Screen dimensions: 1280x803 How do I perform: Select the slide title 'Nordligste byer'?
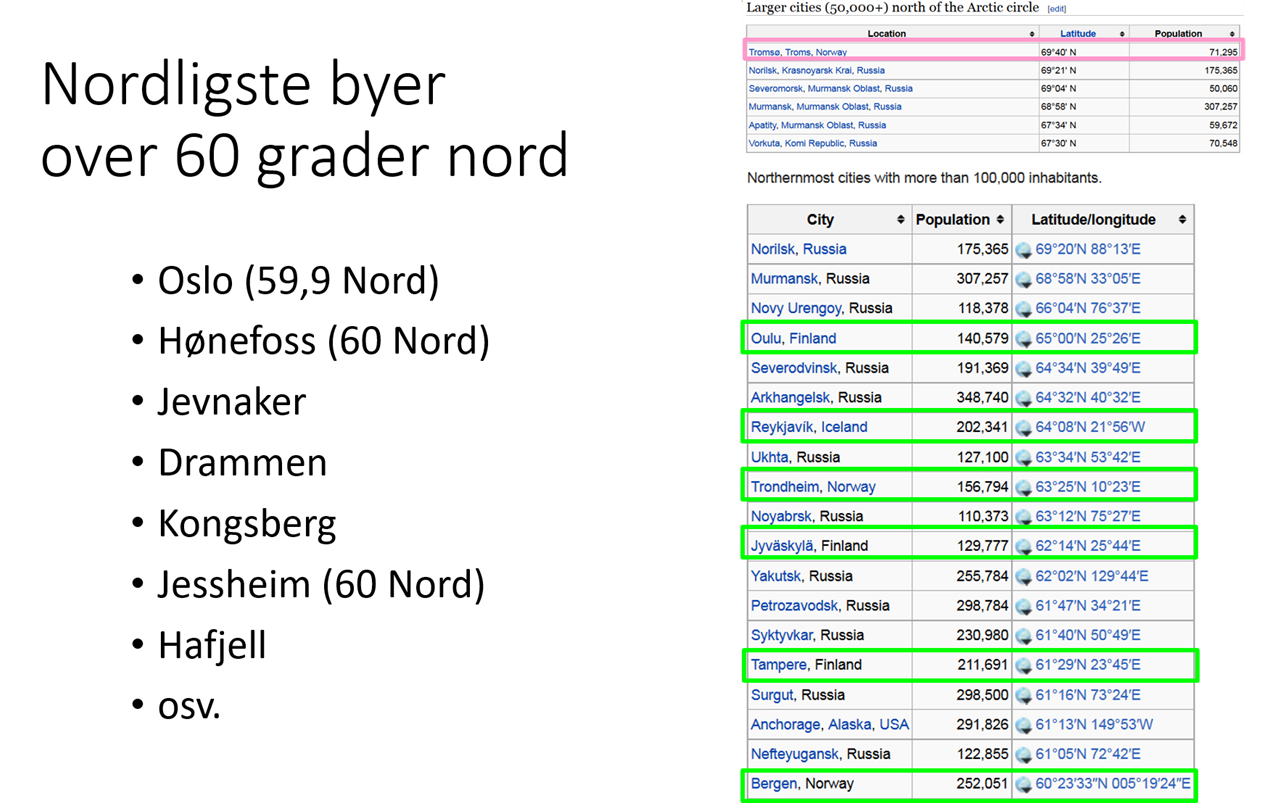pos(243,86)
